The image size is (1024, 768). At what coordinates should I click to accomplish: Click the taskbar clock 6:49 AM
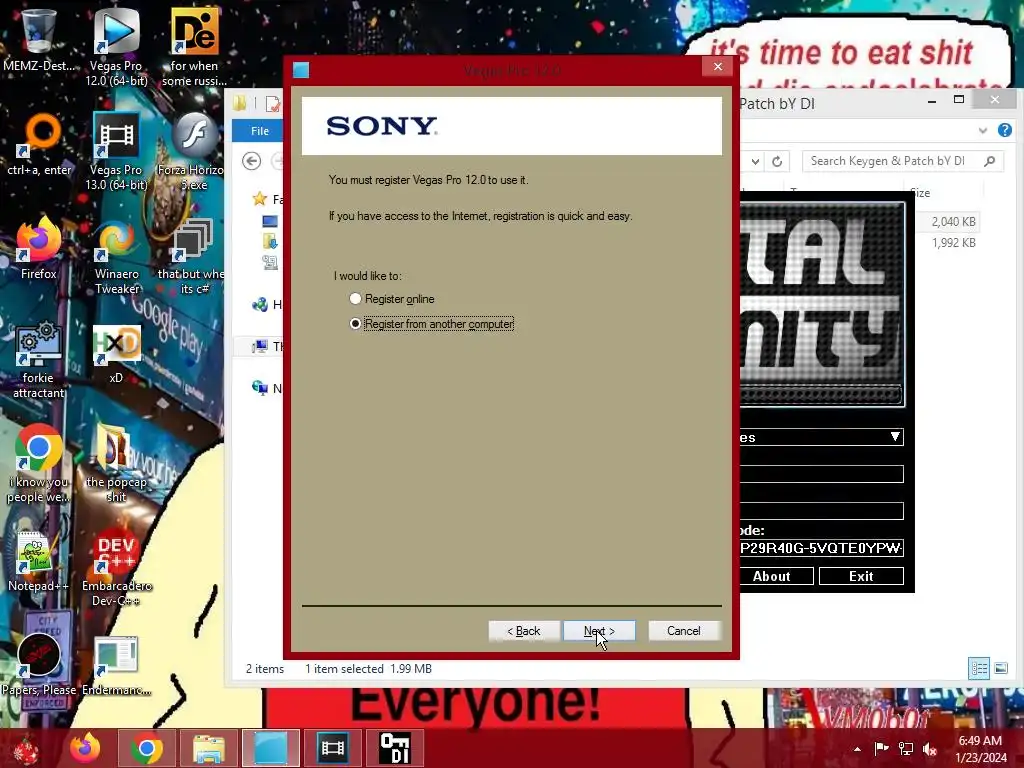981,749
